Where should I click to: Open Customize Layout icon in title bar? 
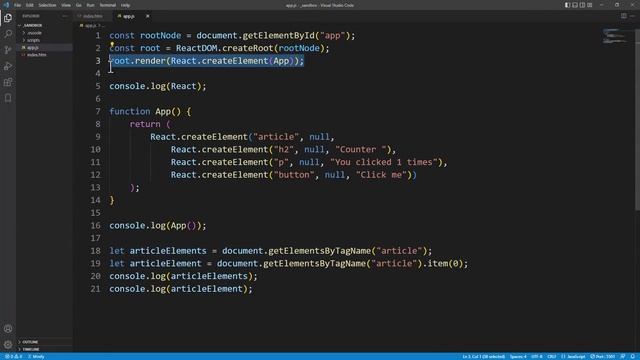click(590, 5)
